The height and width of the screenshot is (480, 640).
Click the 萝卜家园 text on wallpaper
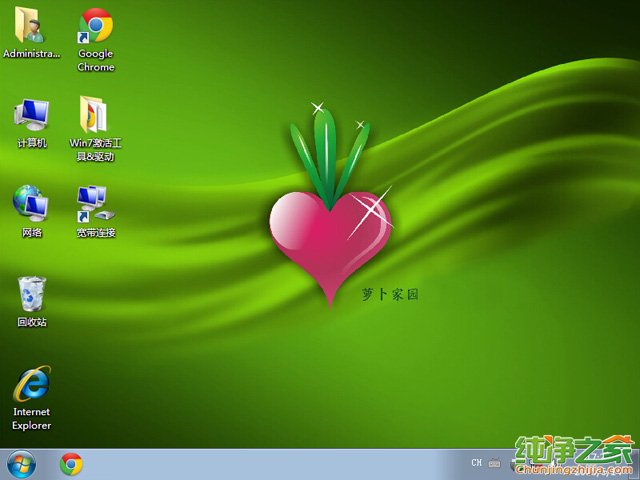pyautogui.click(x=389, y=295)
